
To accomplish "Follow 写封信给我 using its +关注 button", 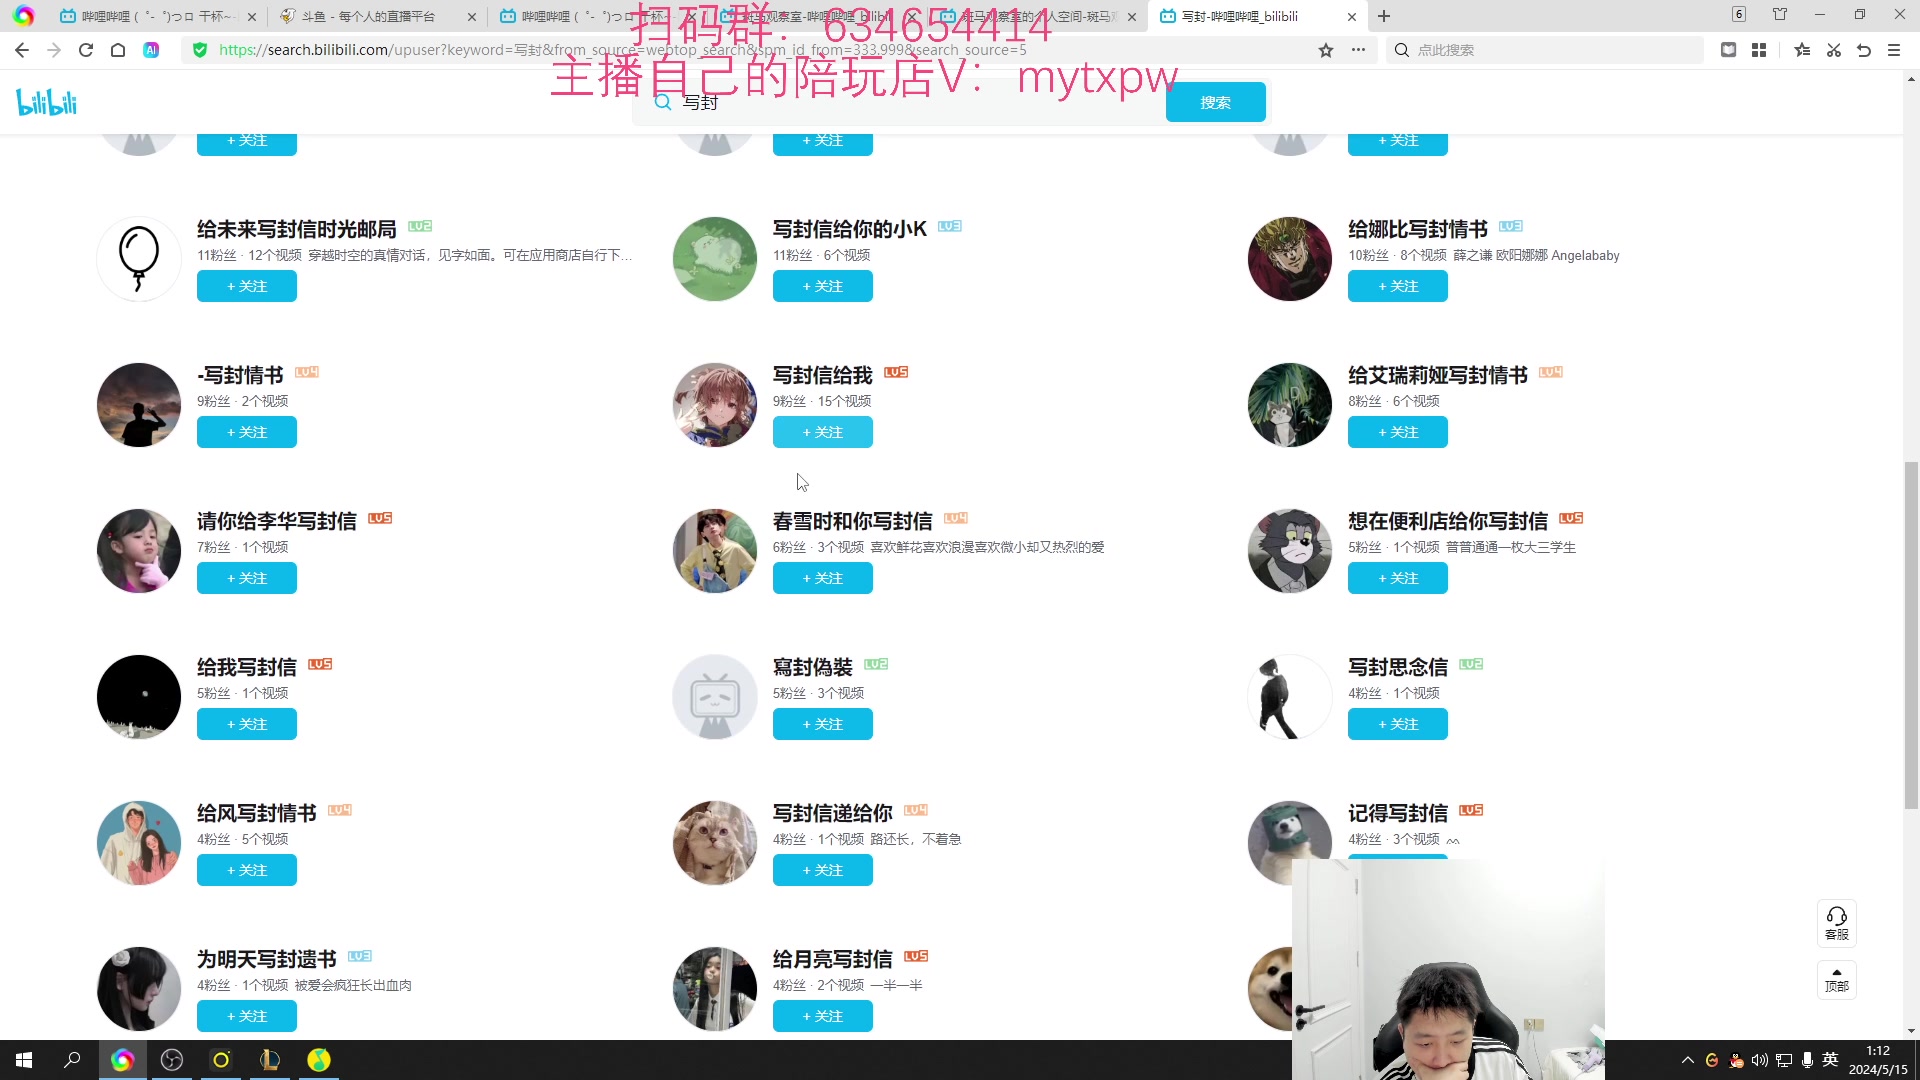I will [822, 431].
